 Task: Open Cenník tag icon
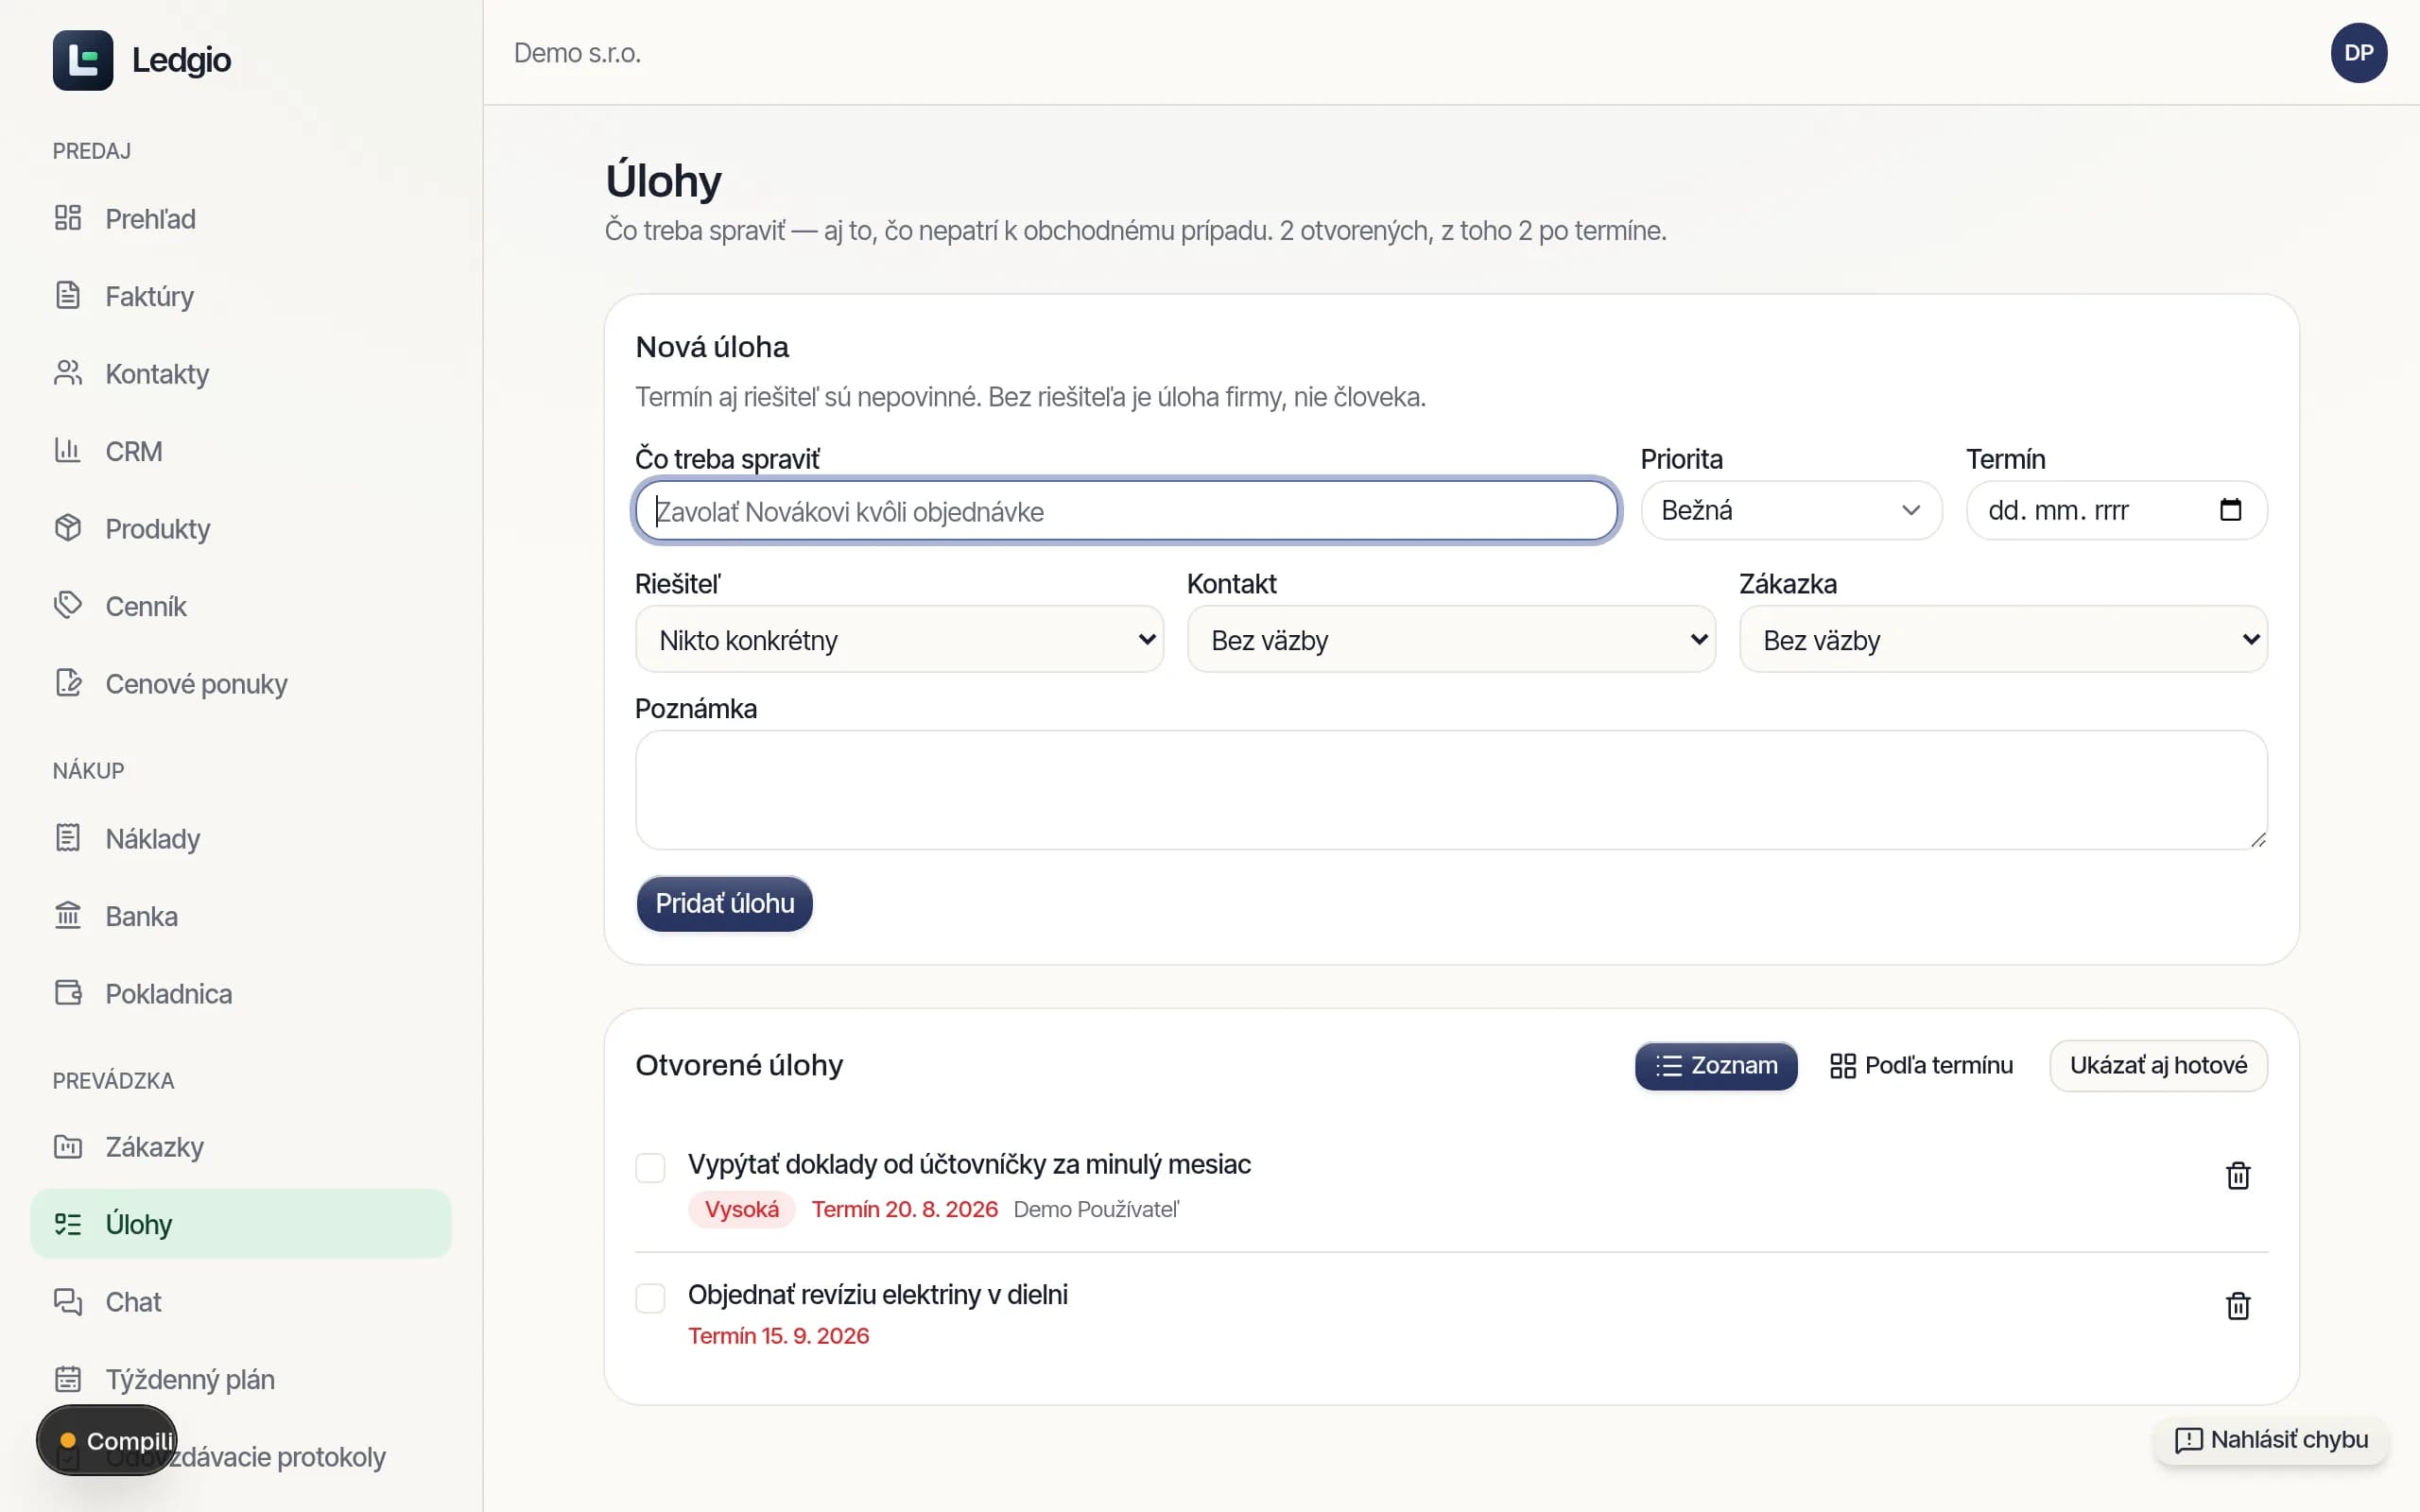(x=68, y=606)
